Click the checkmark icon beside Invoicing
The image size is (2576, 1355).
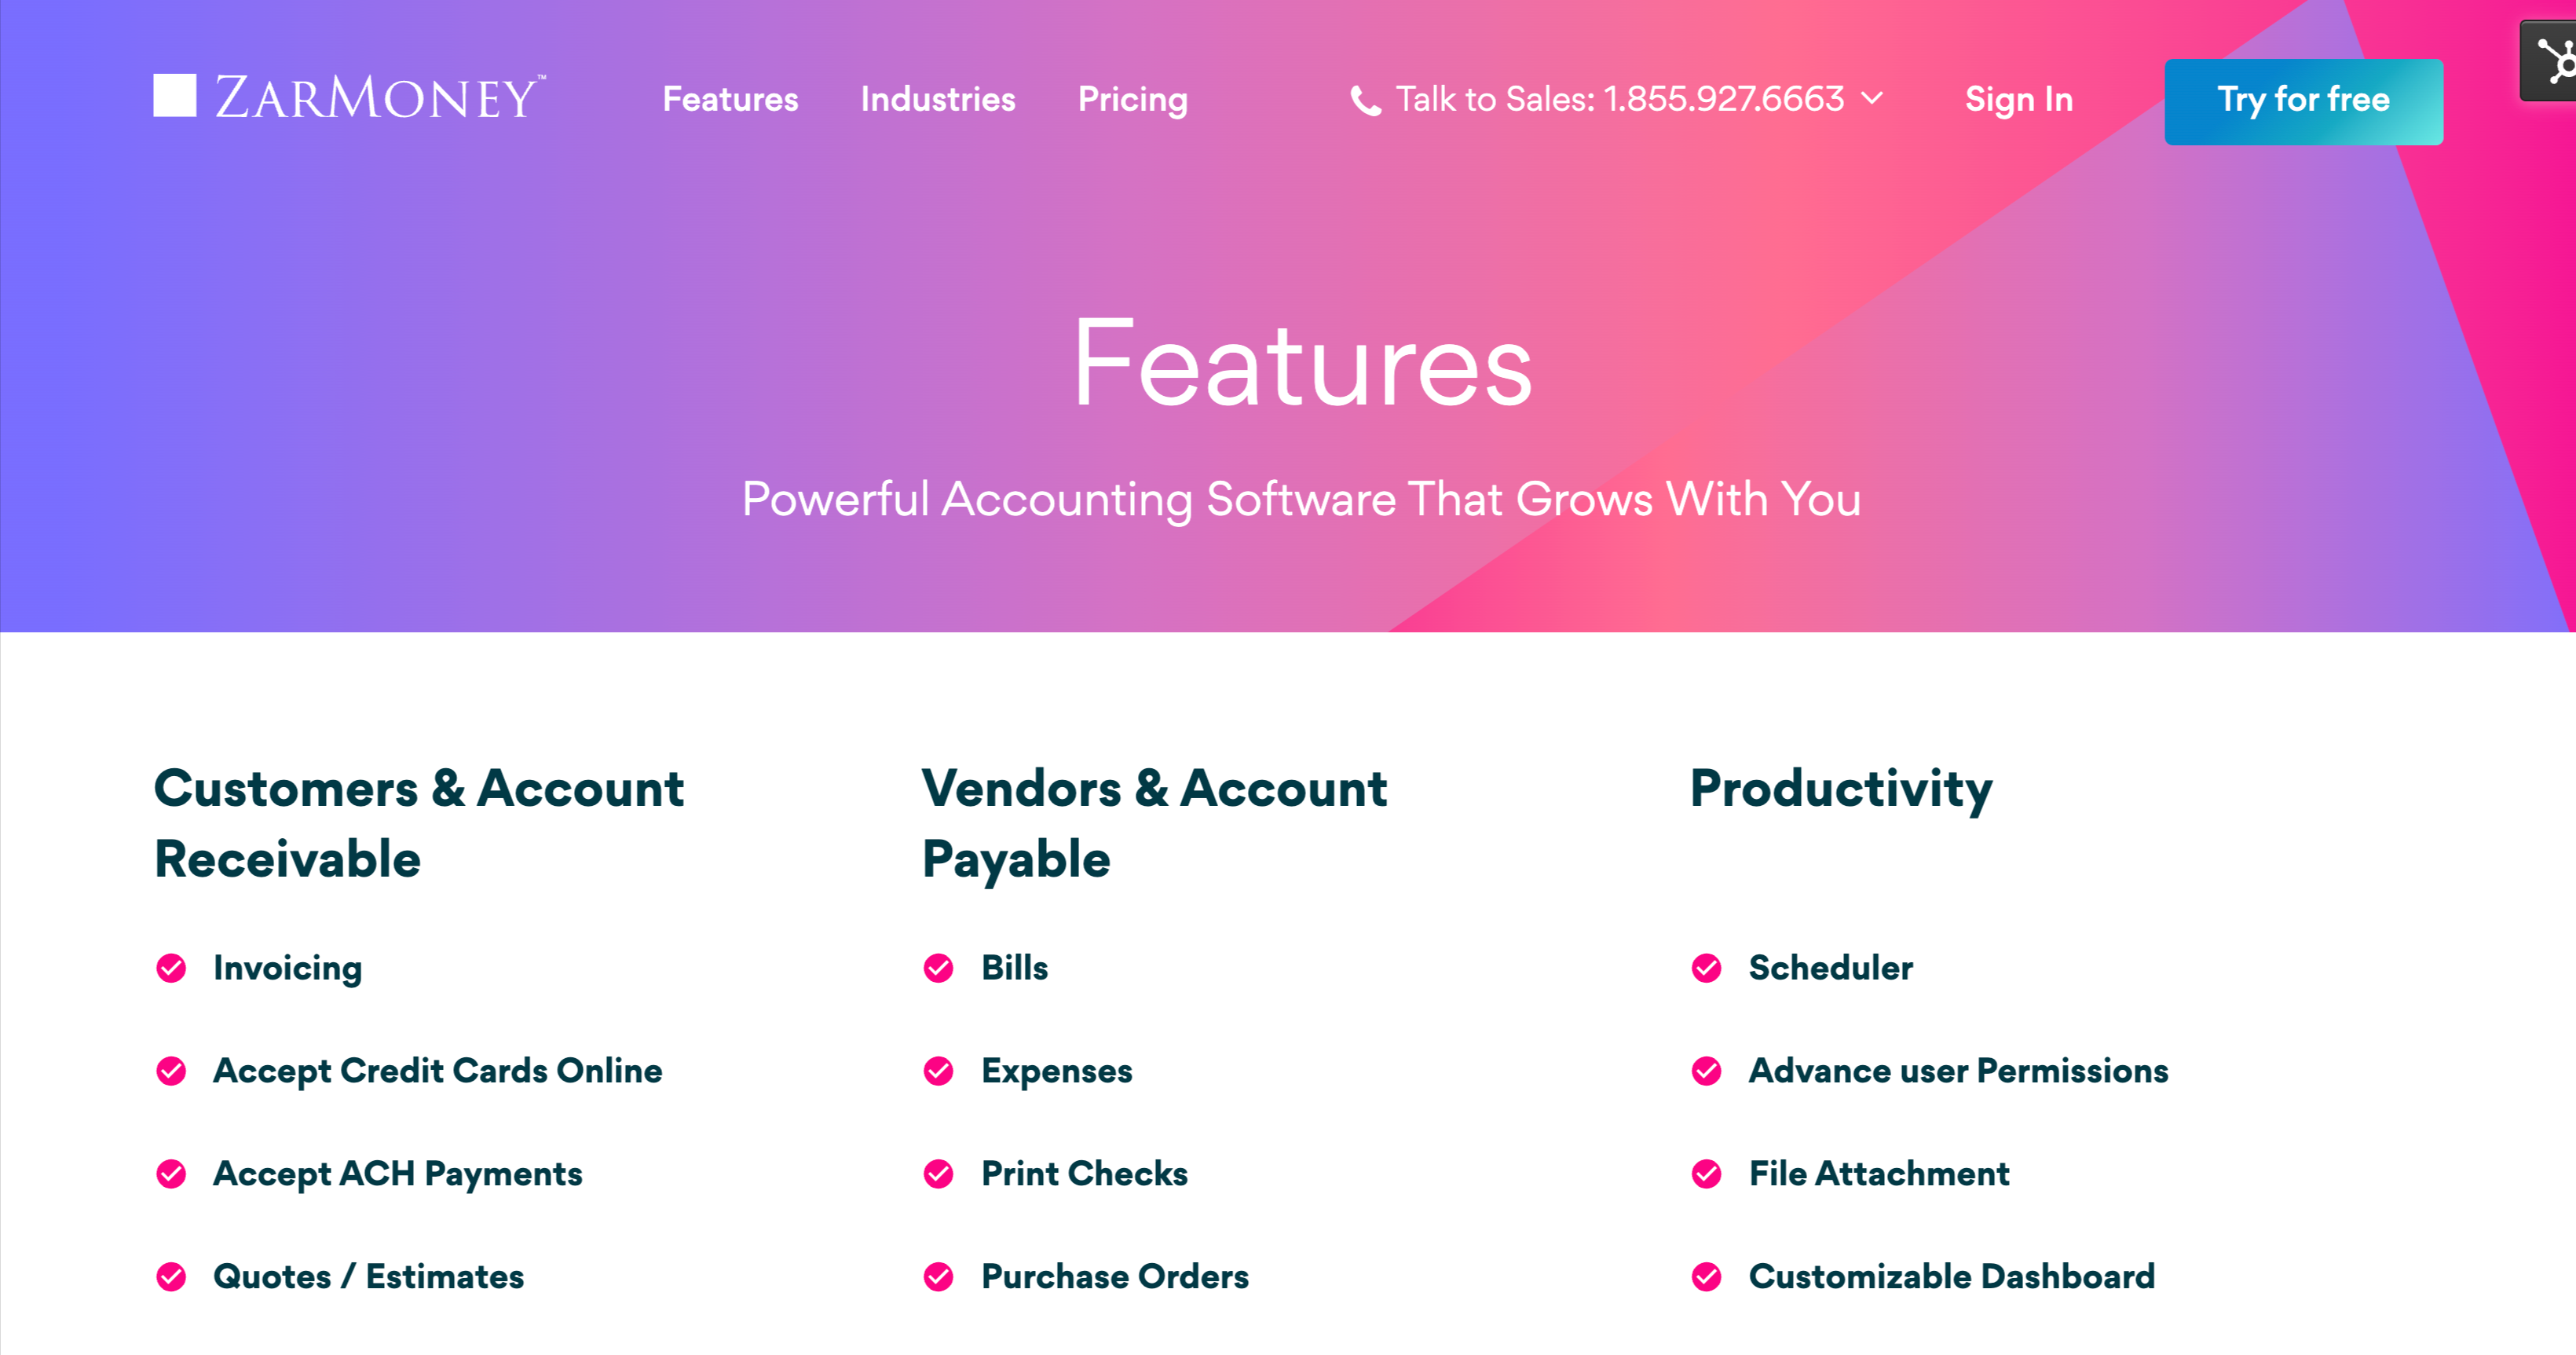(171, 968)
